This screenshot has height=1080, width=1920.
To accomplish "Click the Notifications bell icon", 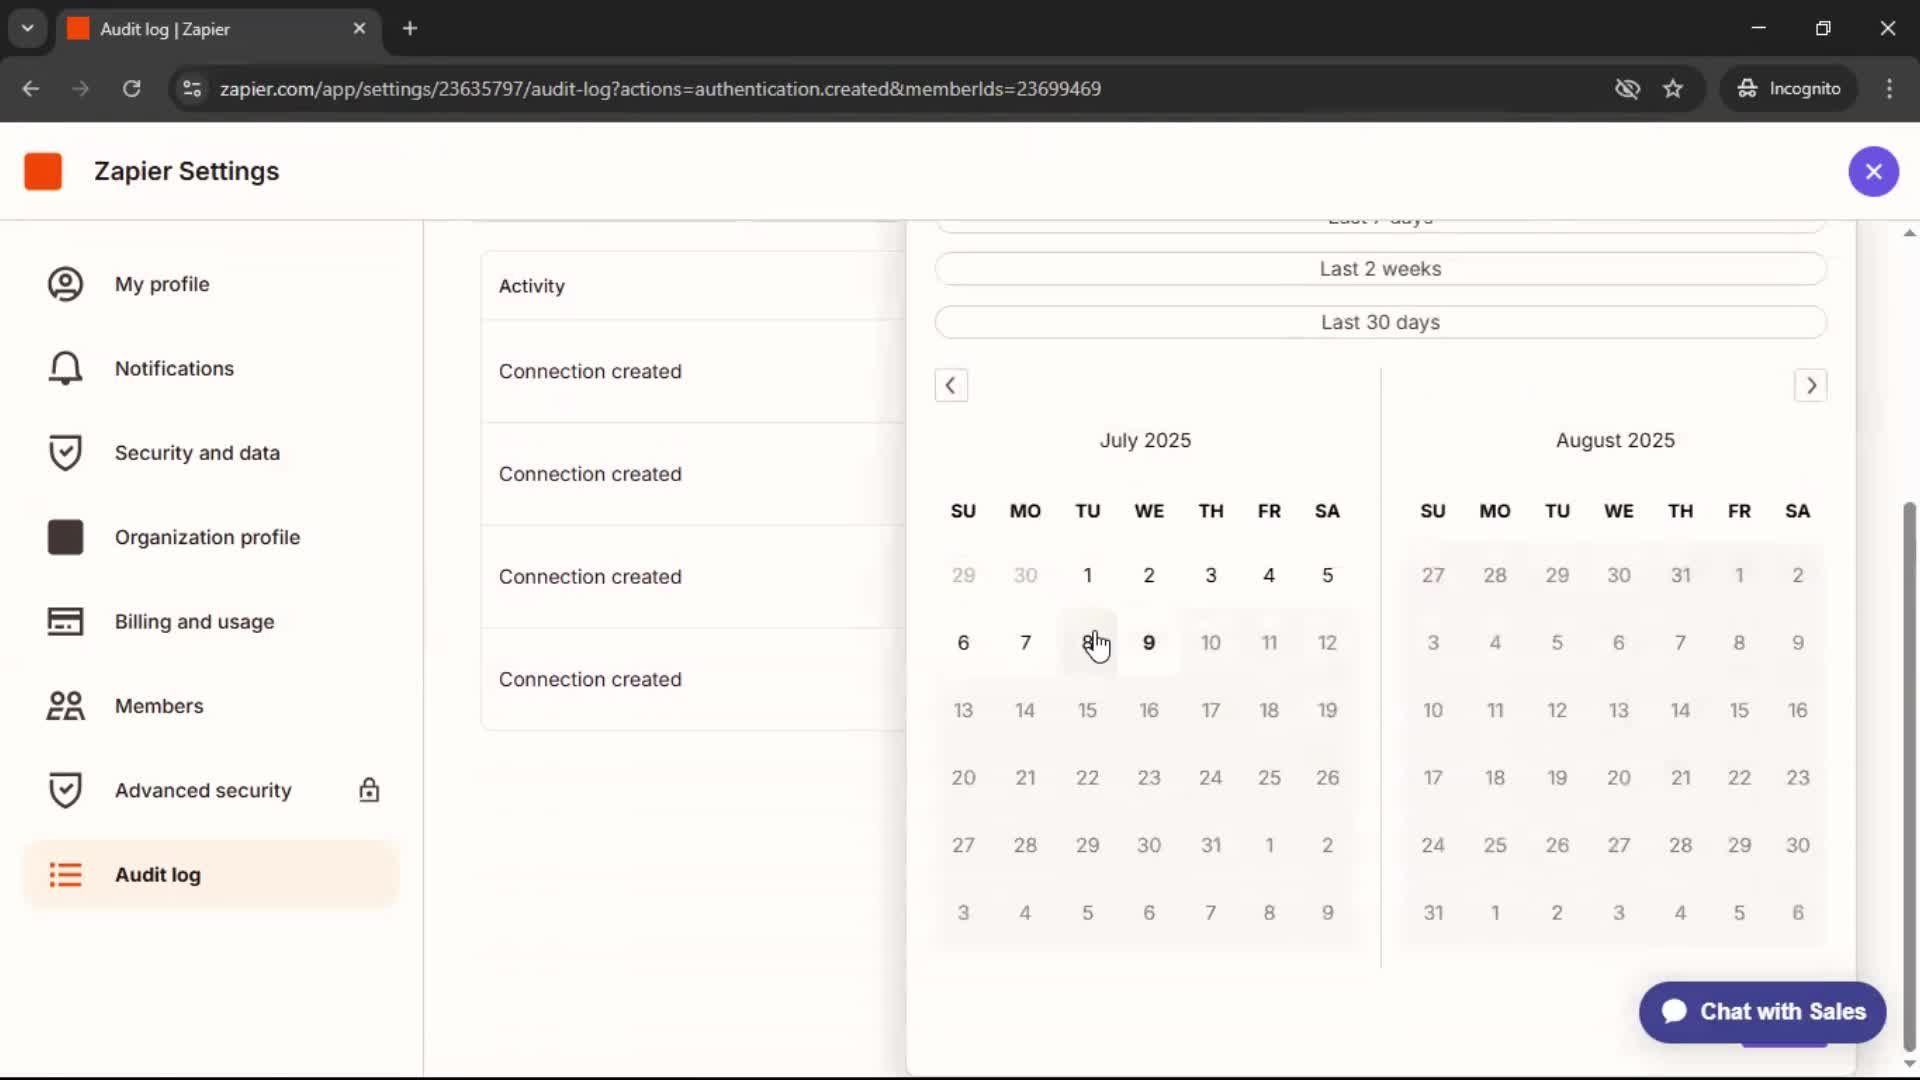I will tap(65, 368).
